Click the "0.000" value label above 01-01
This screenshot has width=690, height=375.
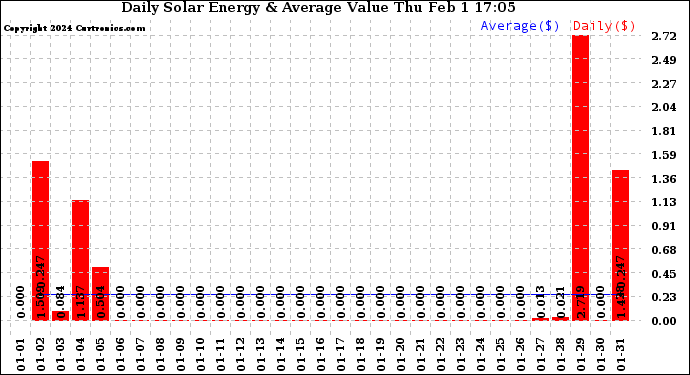pos(21,302)
